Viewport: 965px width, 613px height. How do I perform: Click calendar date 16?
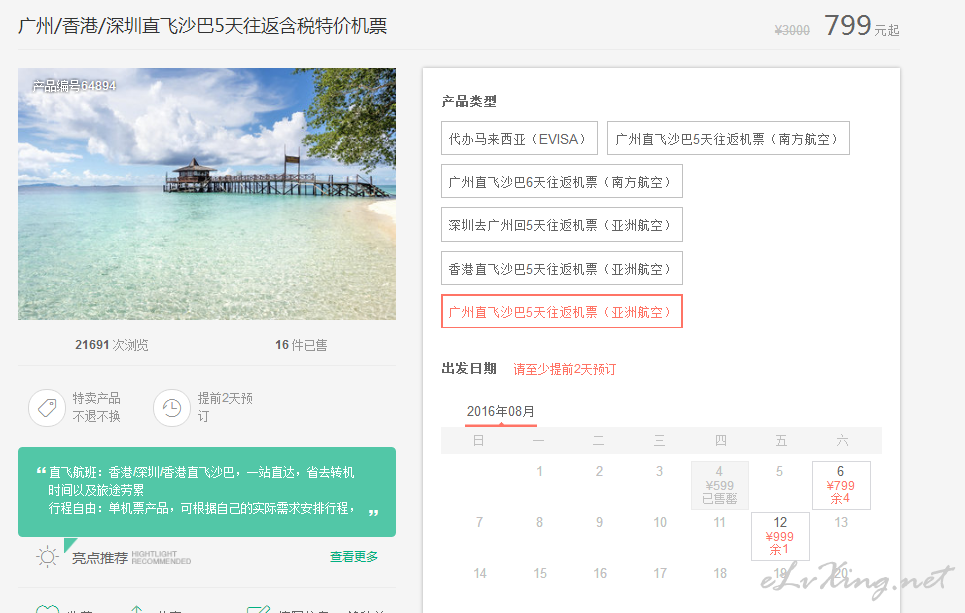point(600,574)
